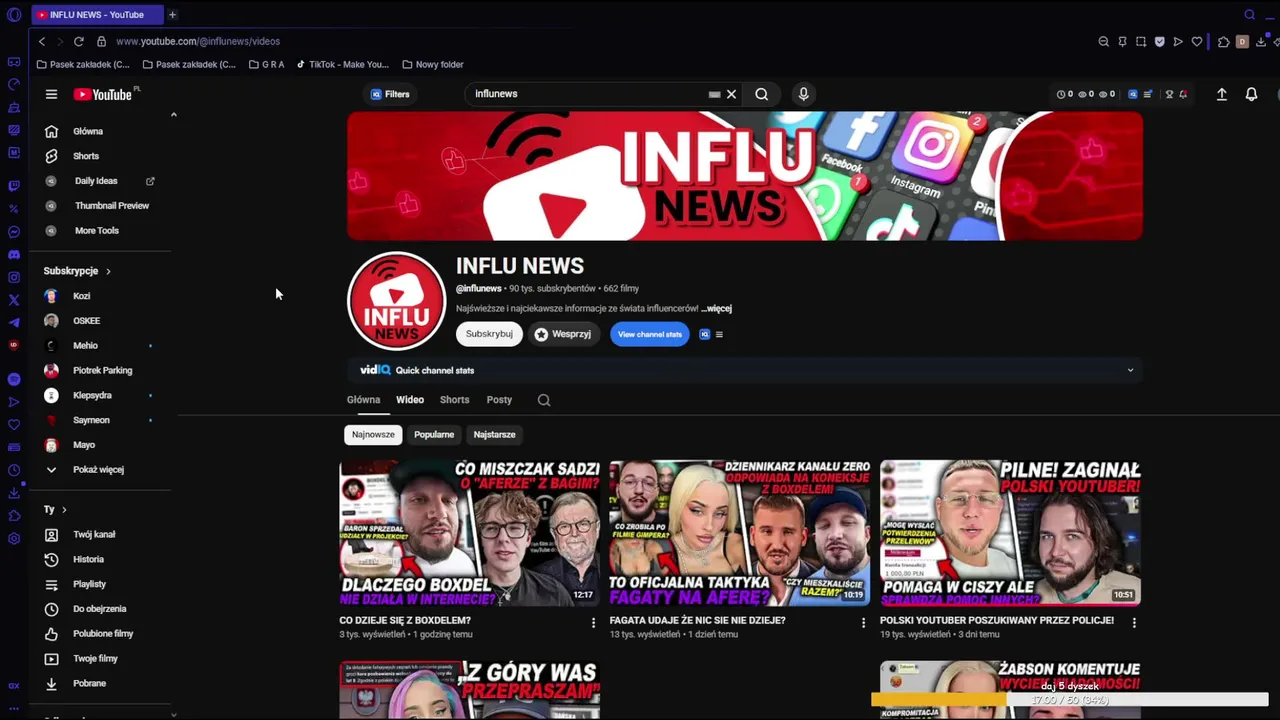Open a new browser tab with the plus button
Viewport: 1280px width, 720px height.
click(x=172, y=14)
